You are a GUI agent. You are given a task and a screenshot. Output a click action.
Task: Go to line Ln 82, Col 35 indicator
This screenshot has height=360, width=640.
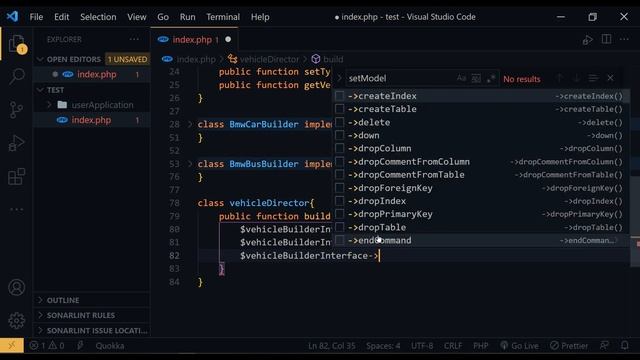coord(331,346)
